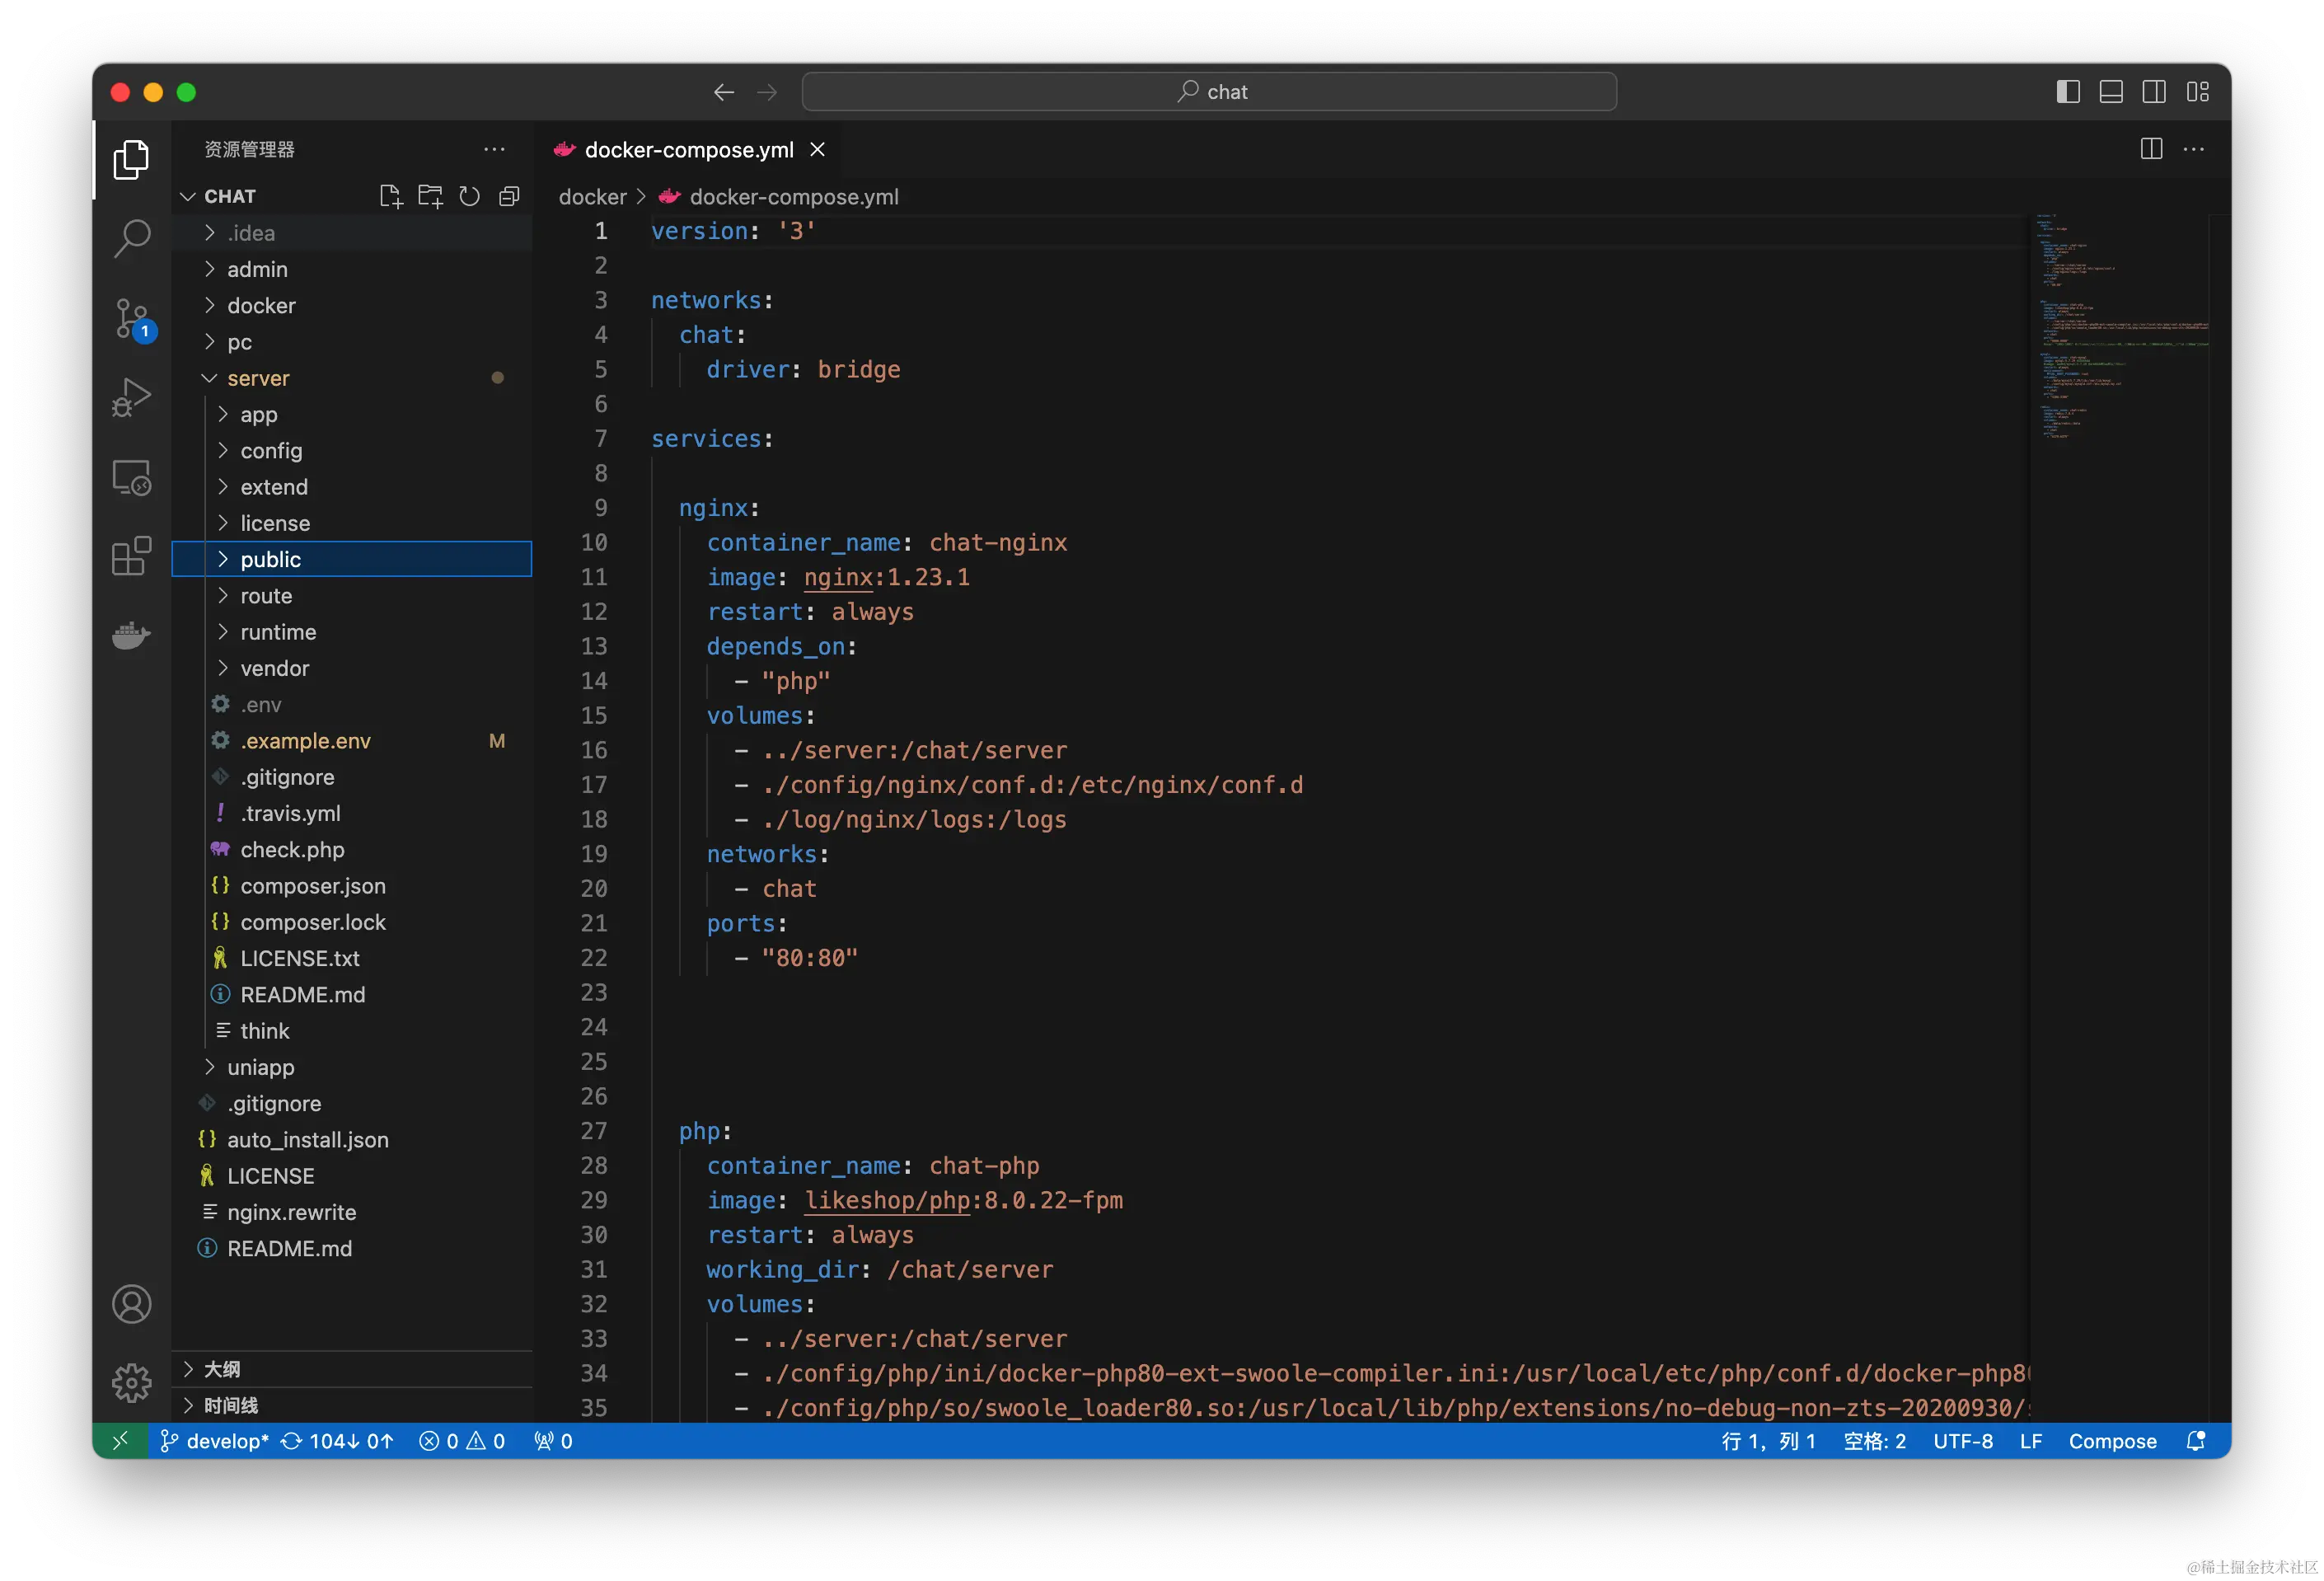Click the chat command center search box

click(x=1208, y=92)
